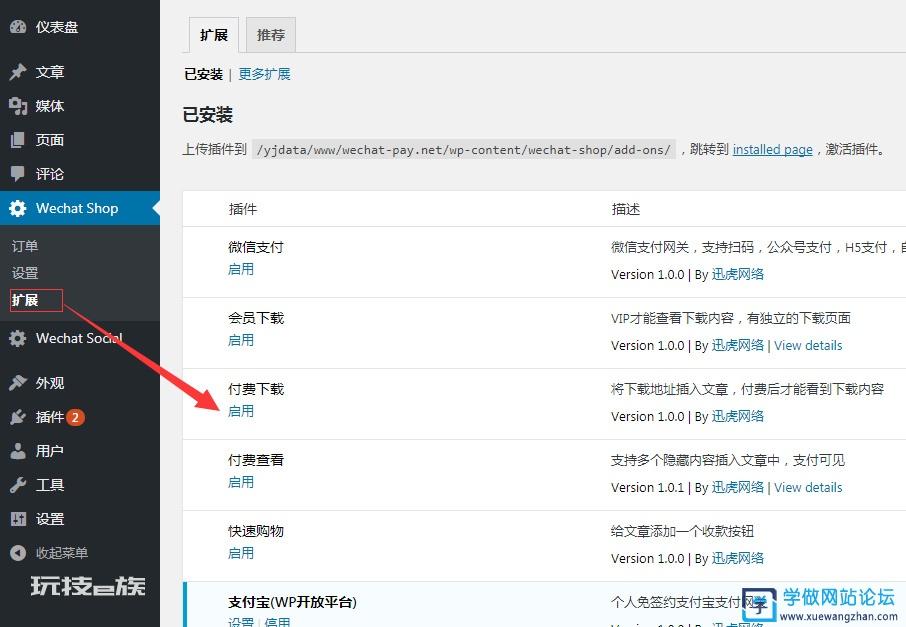Click 启用 under 会员下载
Screen dimensions: 906x627
[x=241, y=340]
